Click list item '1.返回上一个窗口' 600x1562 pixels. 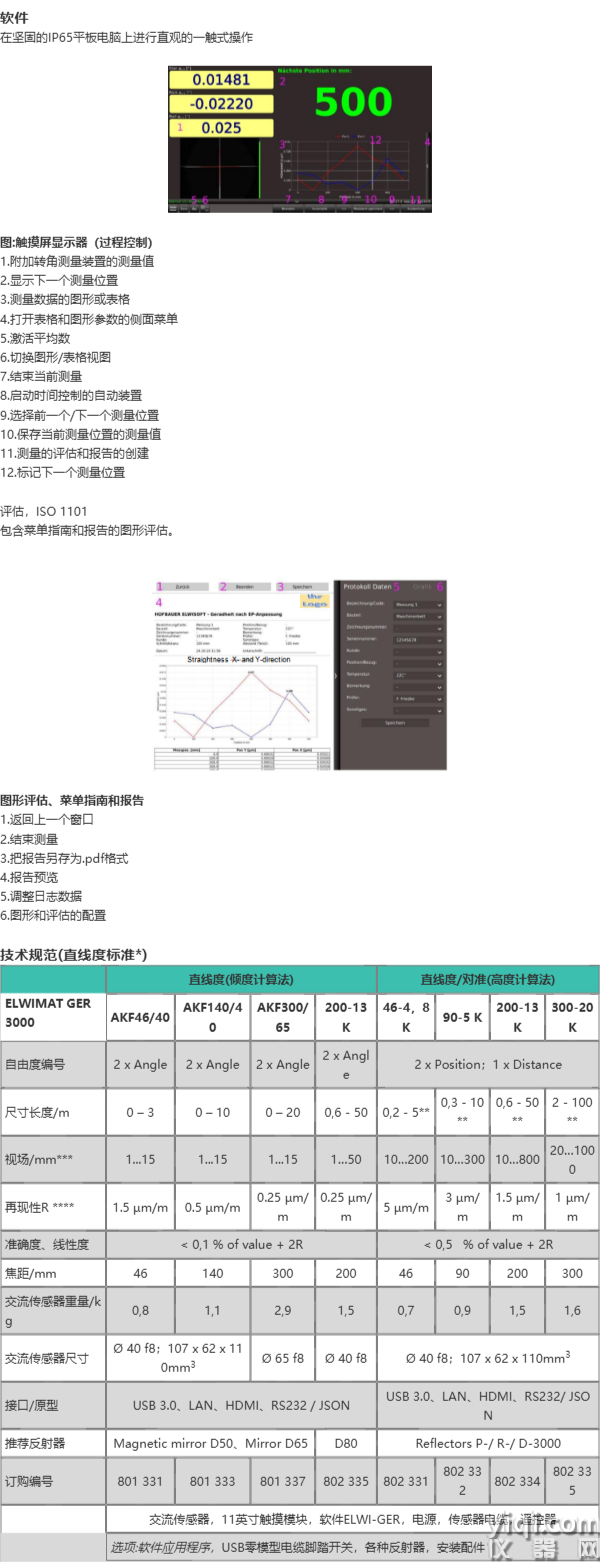pos(47,819)
